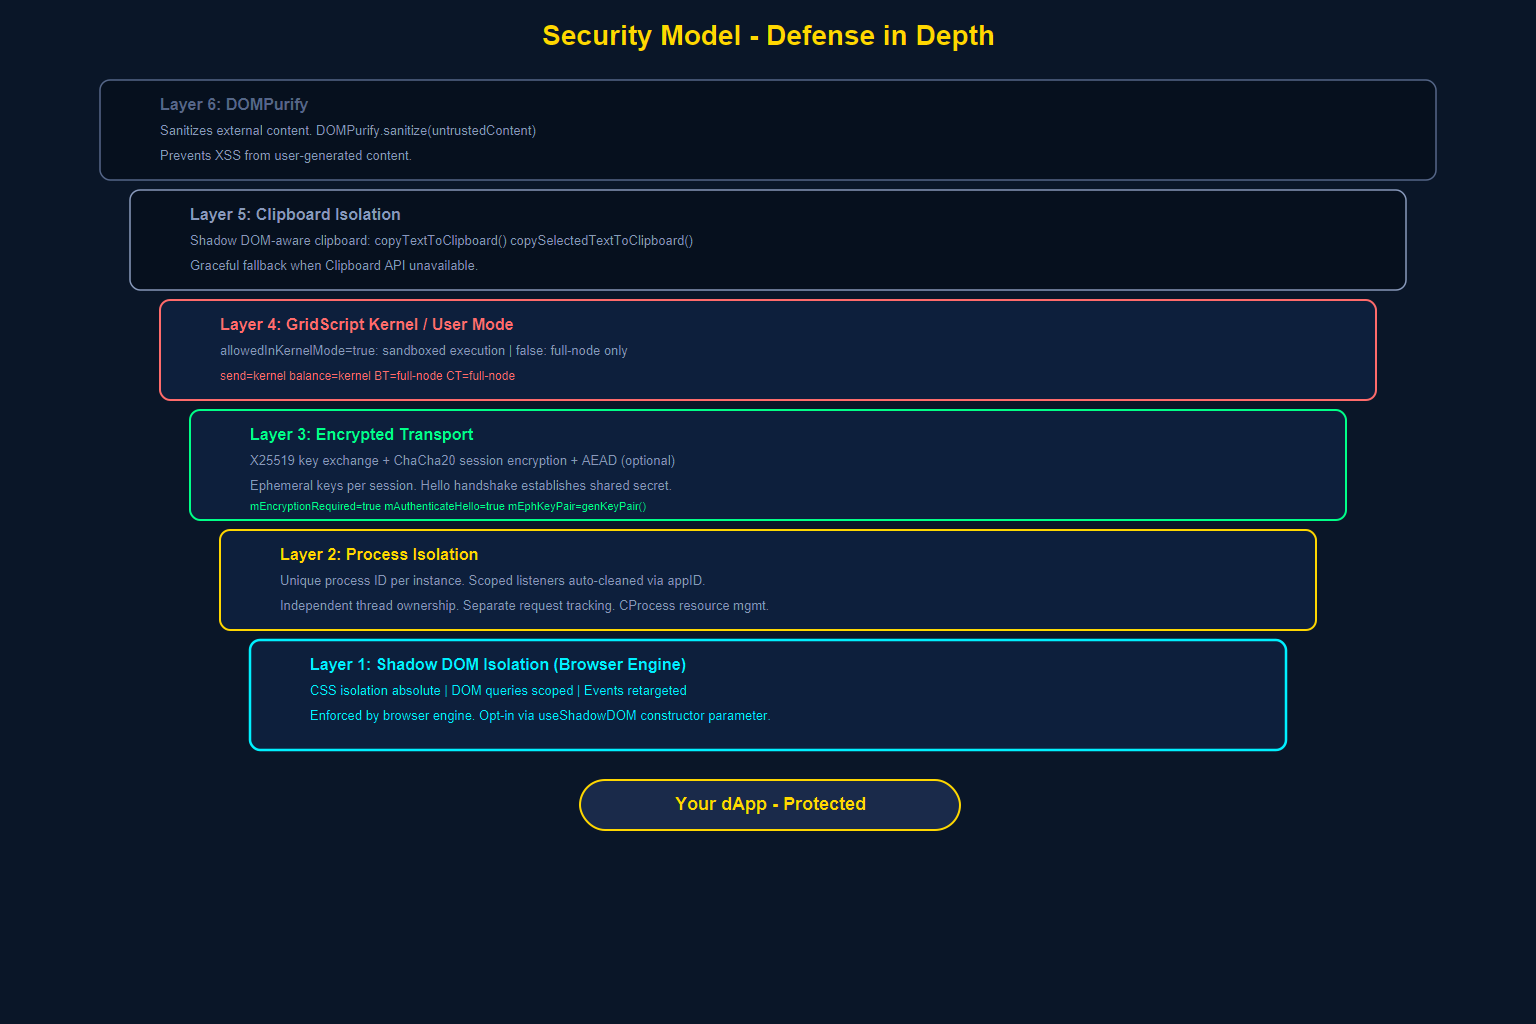1536x1024 pixels.
Task: Click the Layer 5: Clipboard Isolation heading
Action: 295,214
